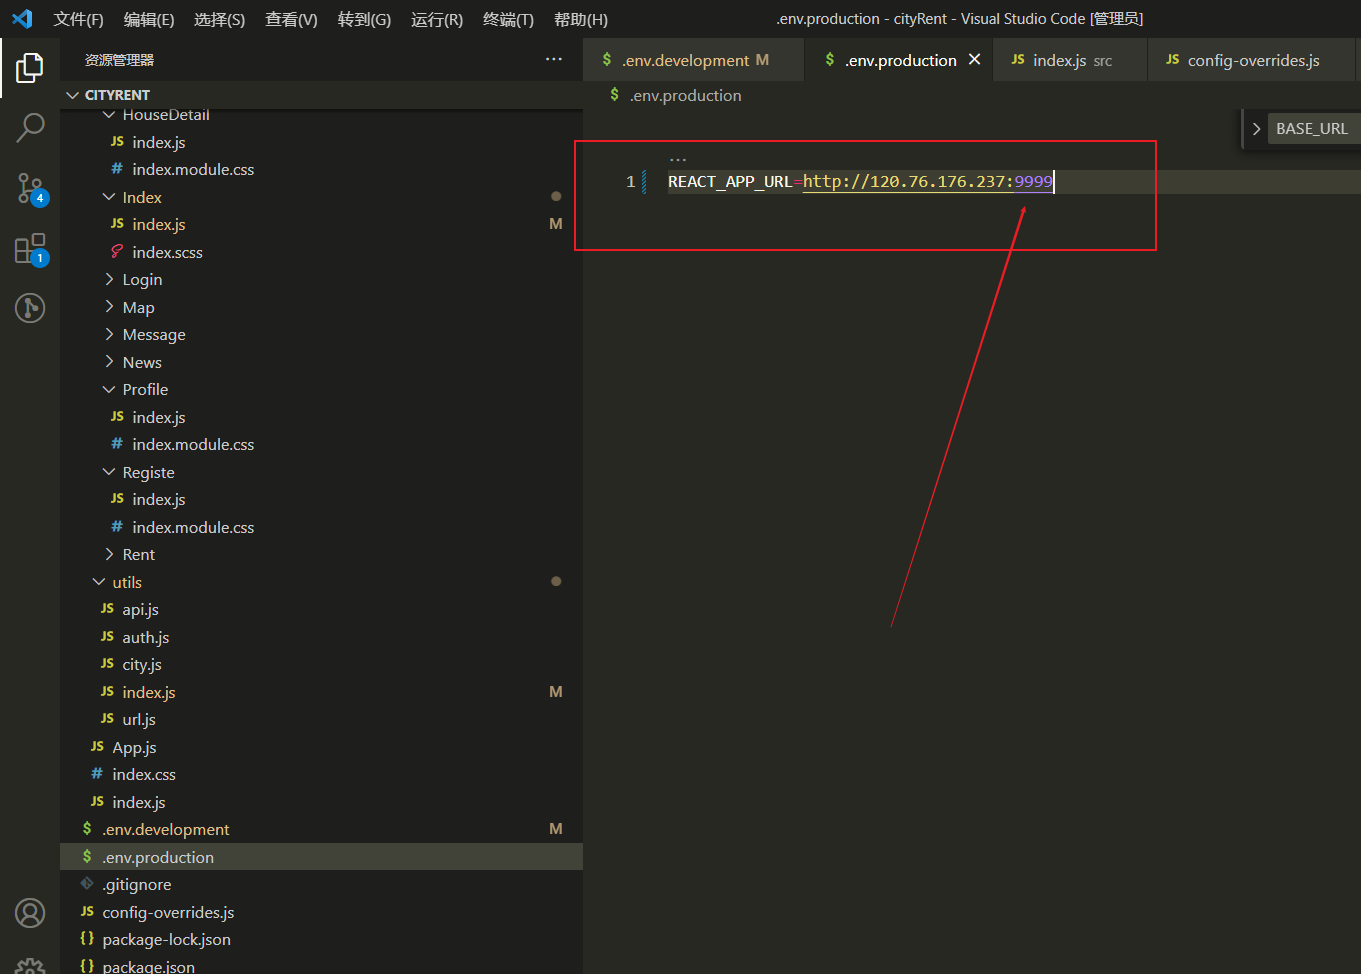Screen dimensions: 1361x974
Task: Open the Accounts icon in activity bar
Action: [x=30, y=913]
